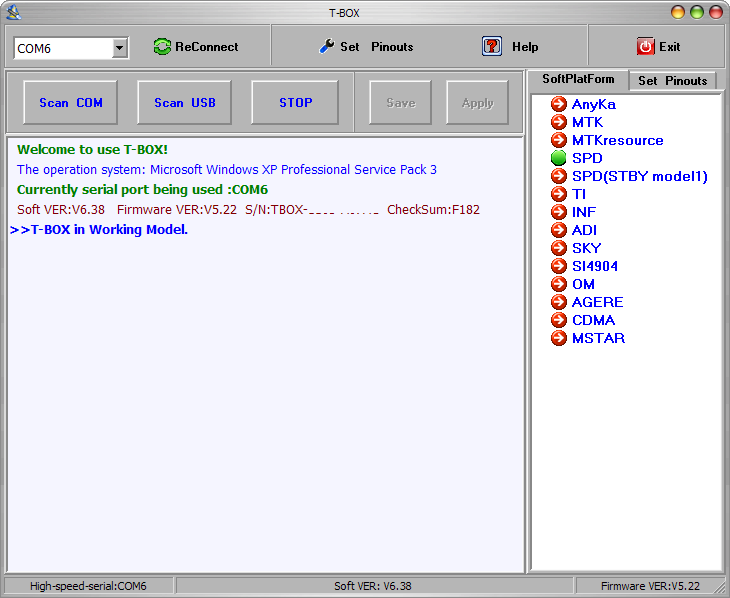Click the red arrow icon beside MTK
Image resolution: width=730 pixels, height=598 pixels.
point(558,122)
